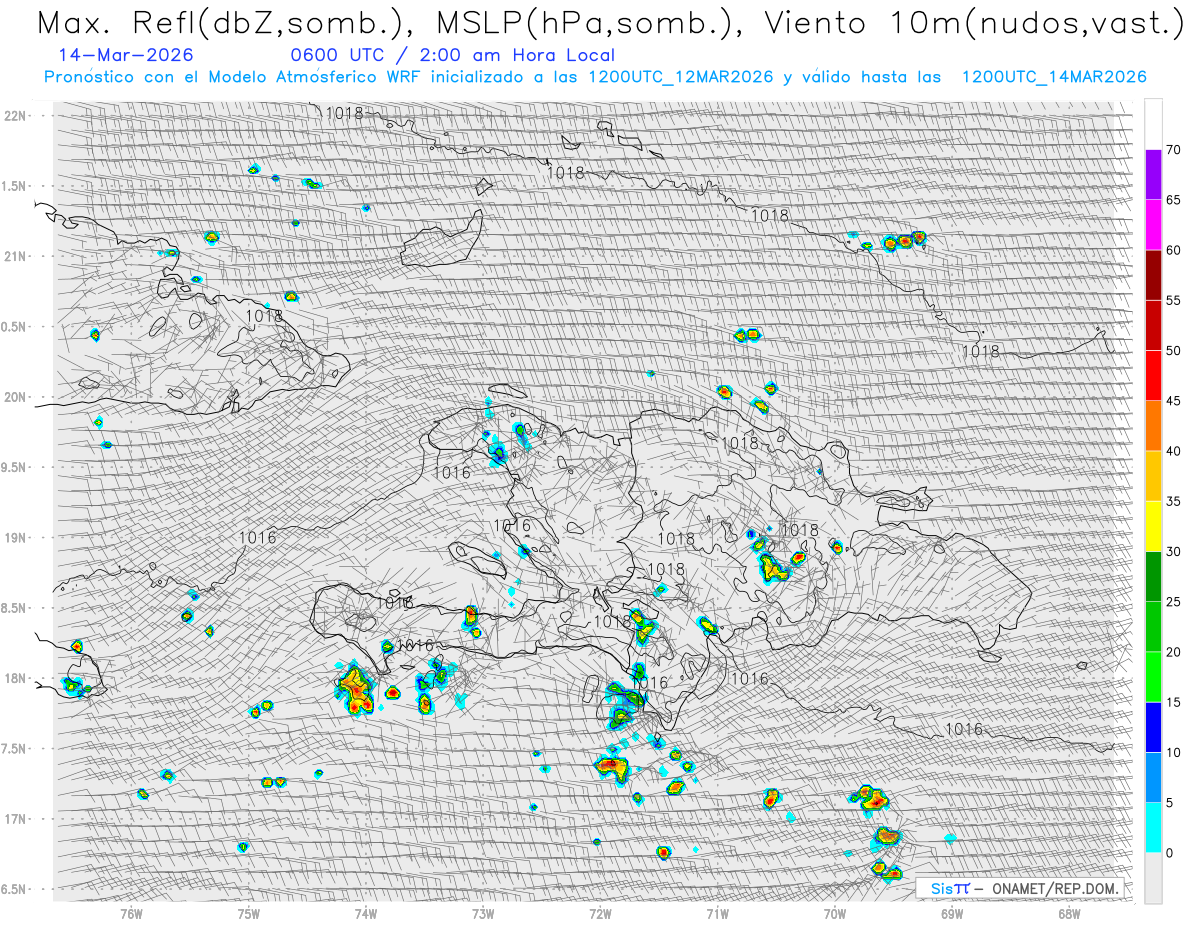Click the colorbar label 60
This screenshot has height=927, width=1200.
click(1173, 250)
